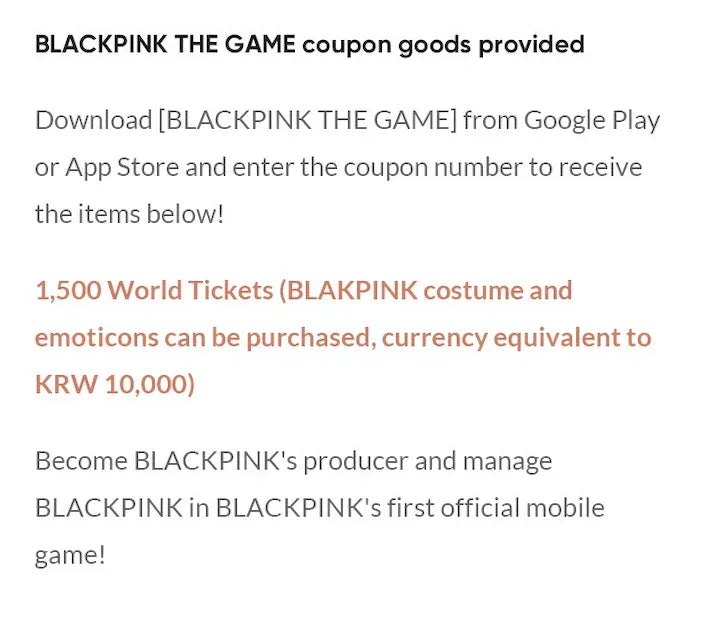Click the word "Download" starting the paragraph
This screenshot has height=642, width=708.
tap(91, 121)
